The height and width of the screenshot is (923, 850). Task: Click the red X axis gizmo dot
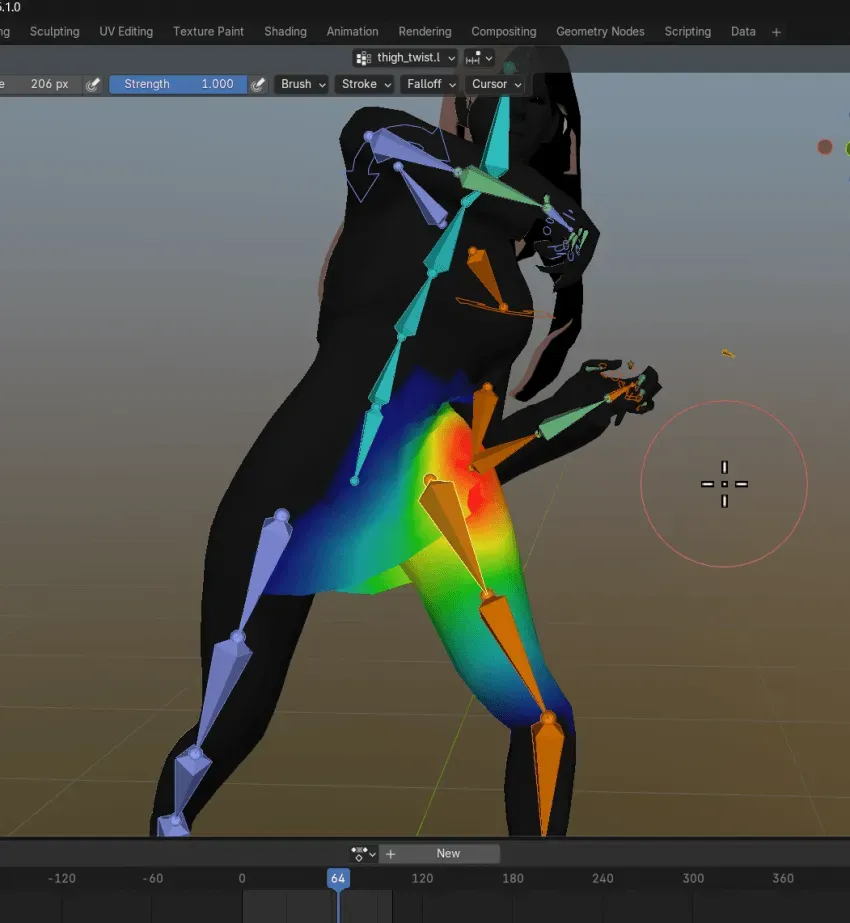click(x=825, y=147)
